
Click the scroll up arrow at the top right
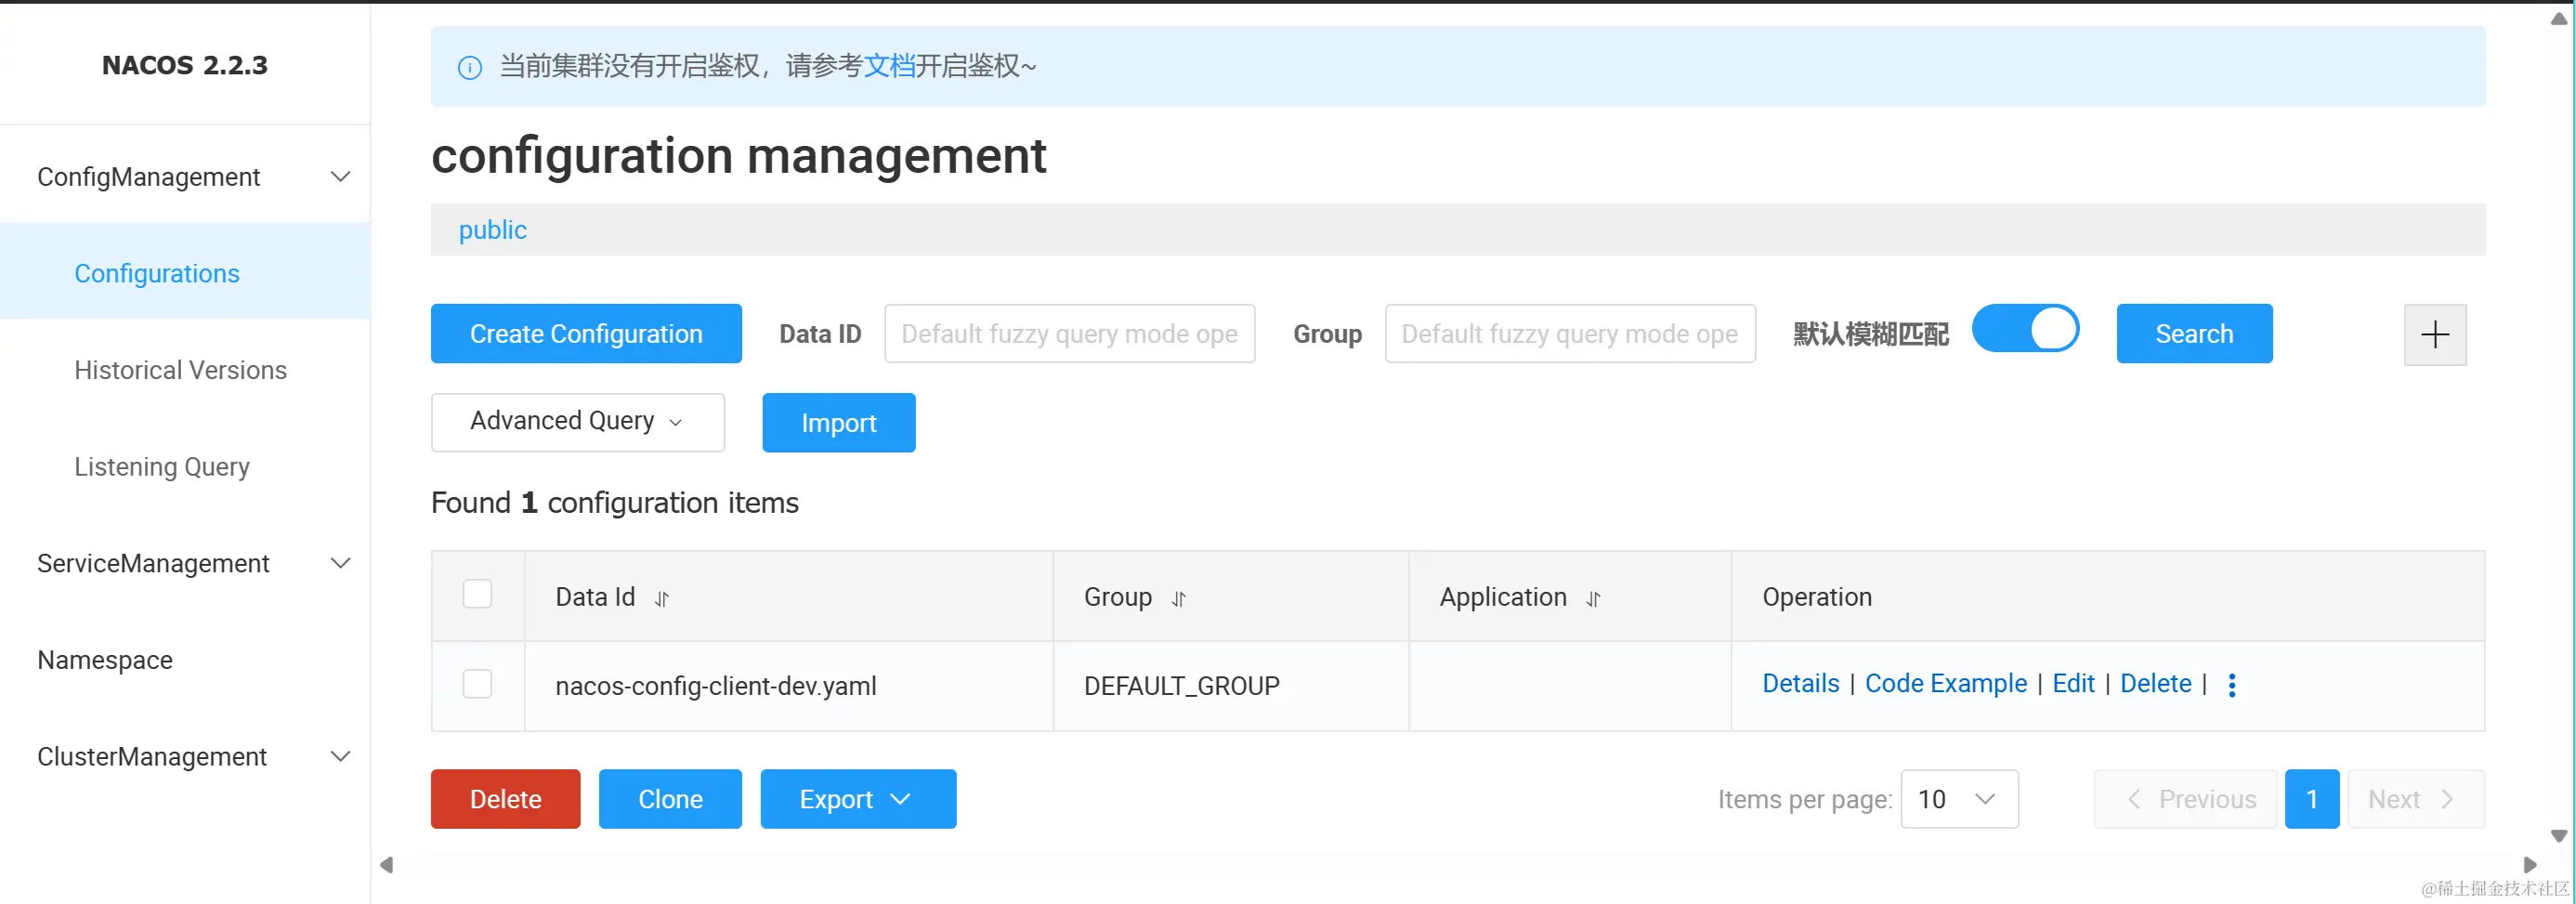click(x=2559, y=19)
